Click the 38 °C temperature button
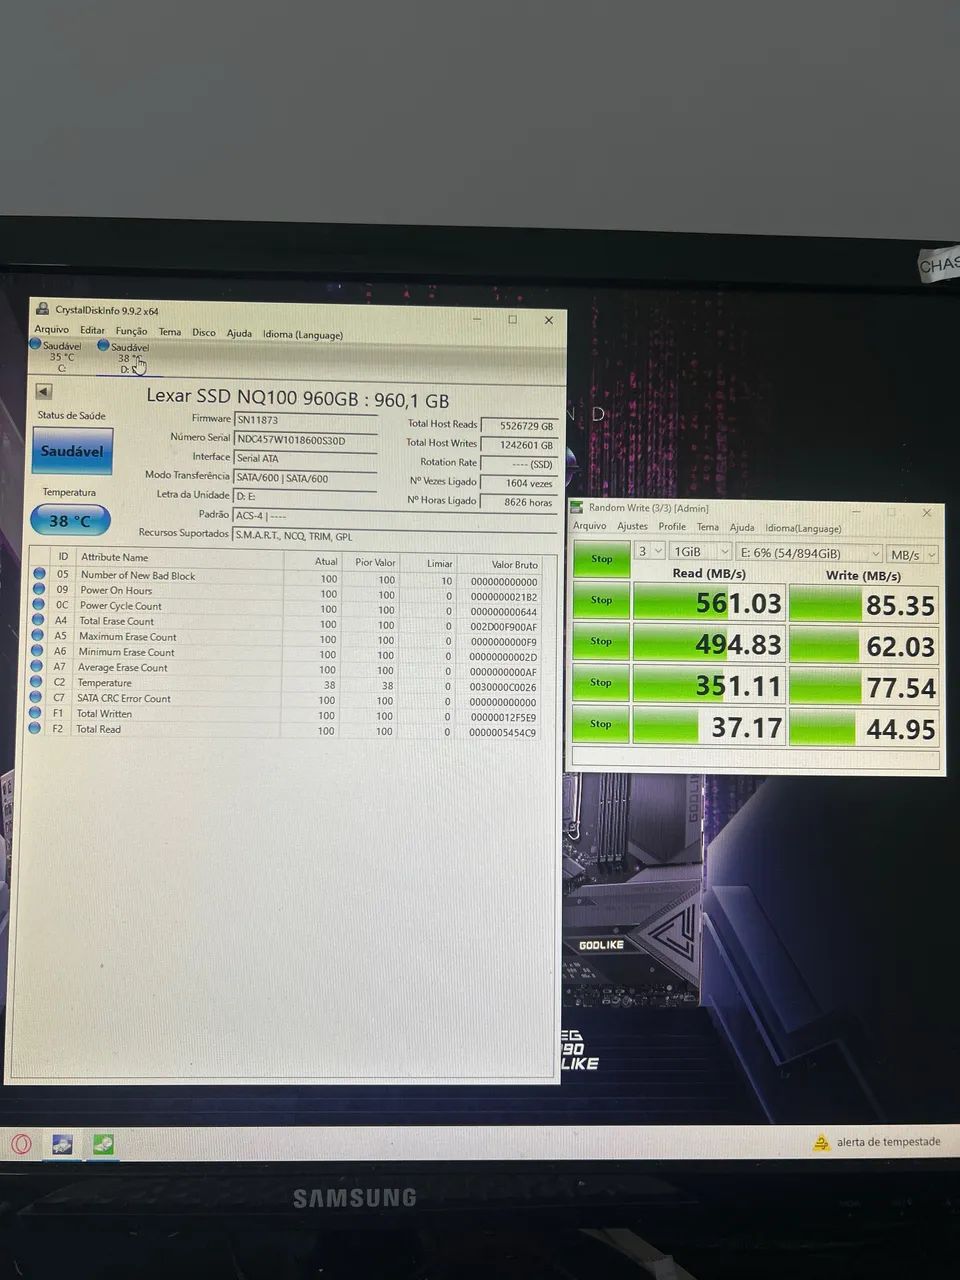 tap(70, 520)
